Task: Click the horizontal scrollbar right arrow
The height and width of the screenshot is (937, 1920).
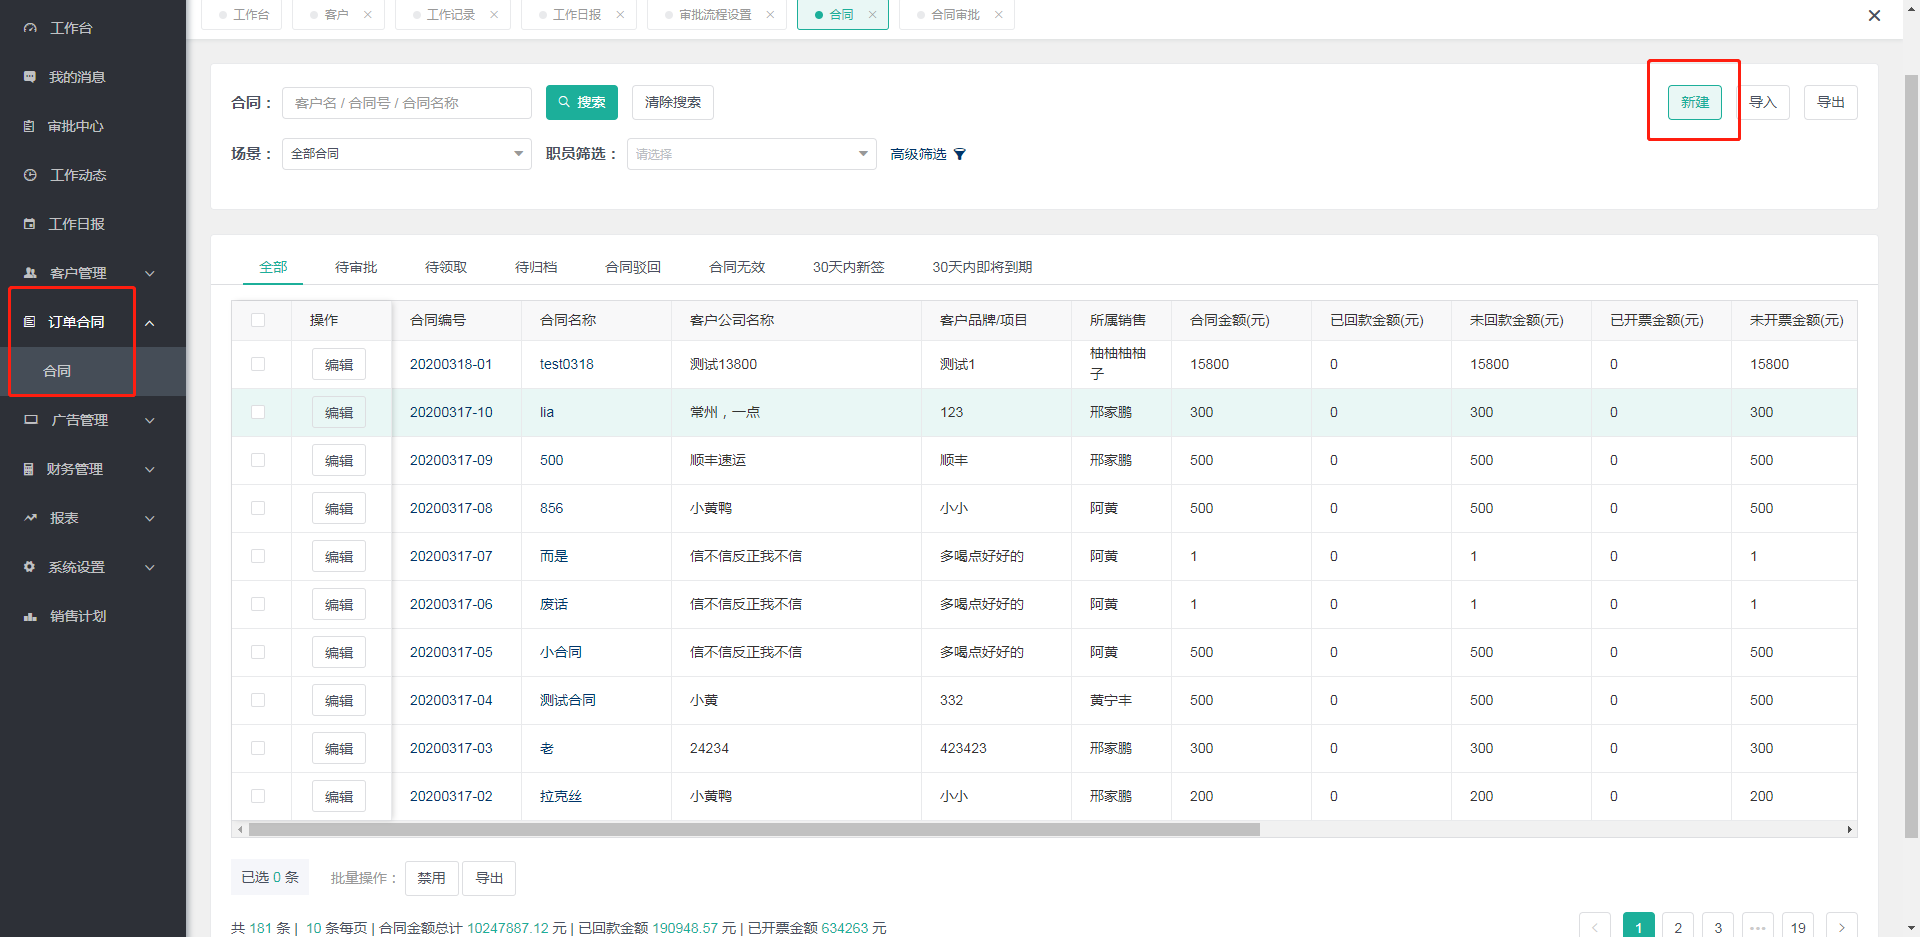Action: point(1850,829)
